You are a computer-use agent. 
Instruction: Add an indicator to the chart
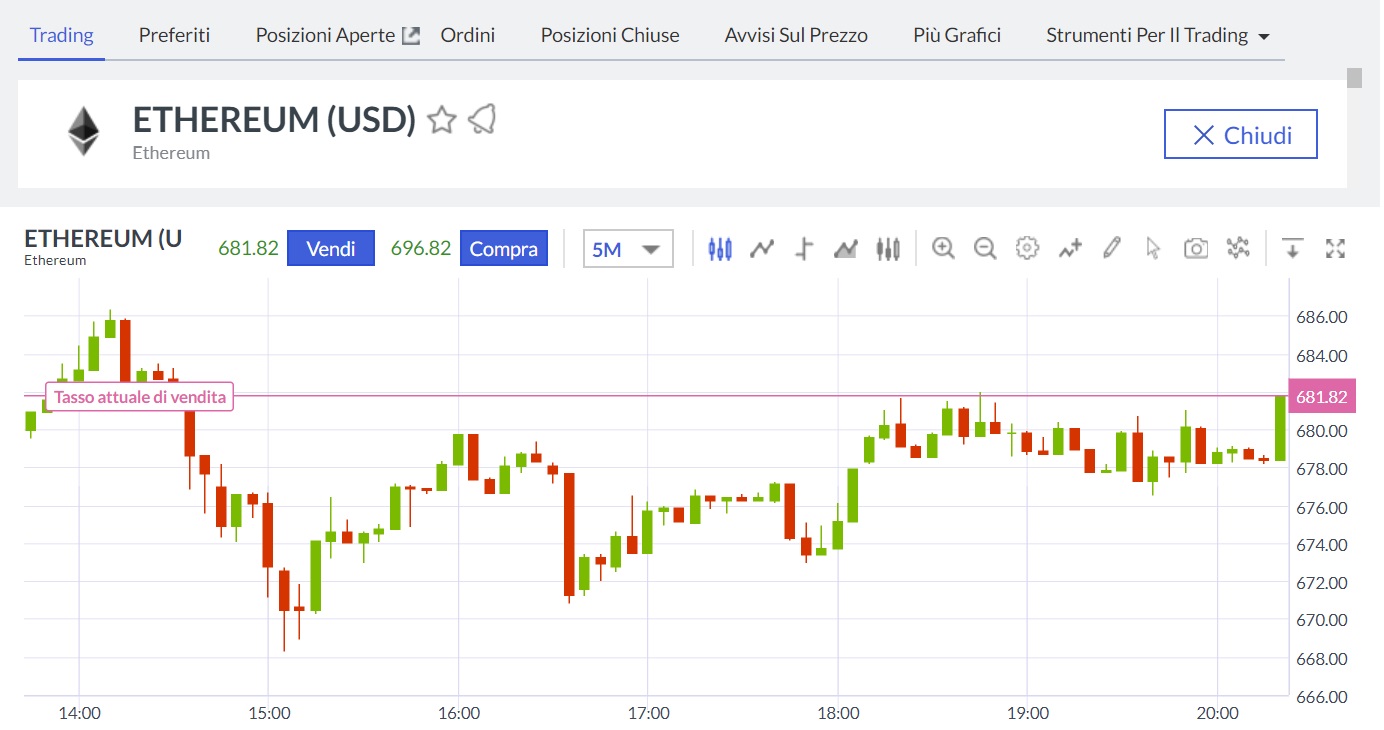tap(1070, 248)
